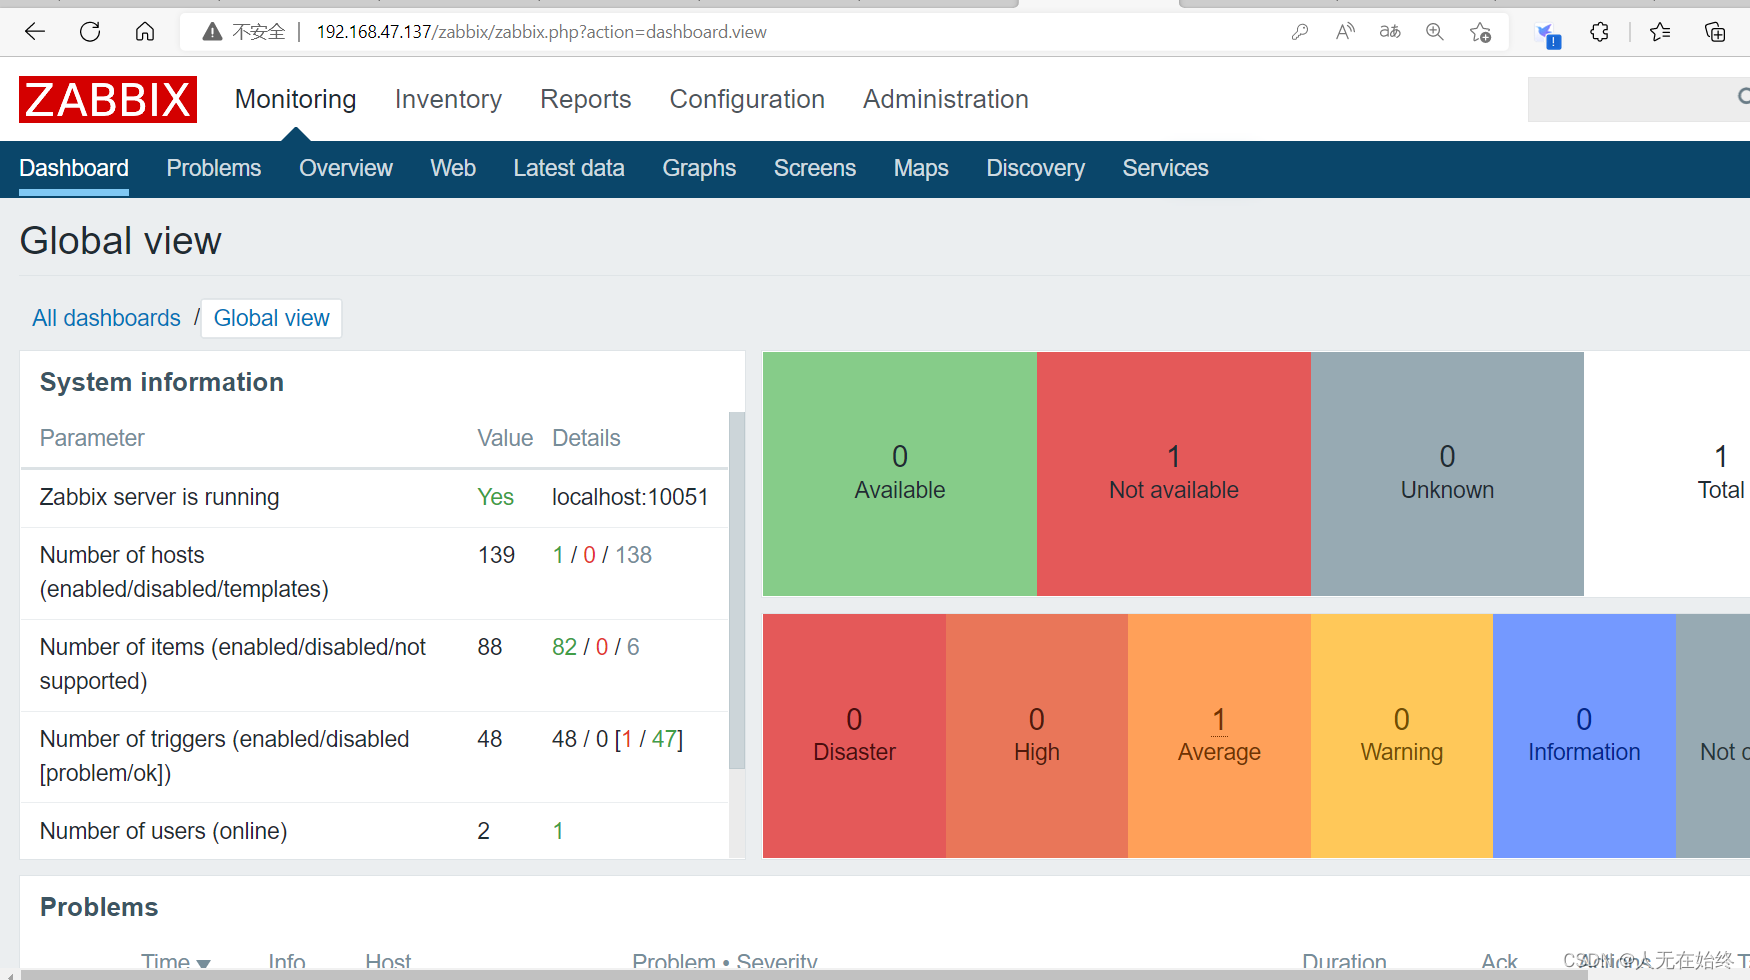Open the Graphs tab
The image size is (1750, 980).
click(x=699, y=168)
